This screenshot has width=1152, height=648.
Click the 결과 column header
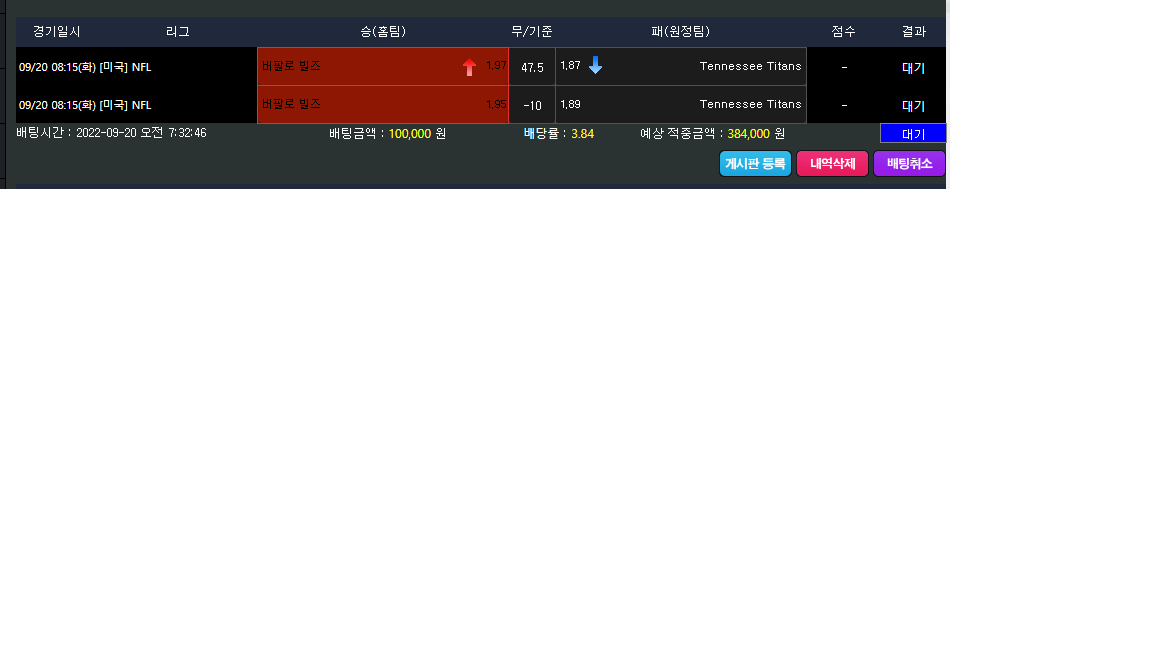(913, 32)
